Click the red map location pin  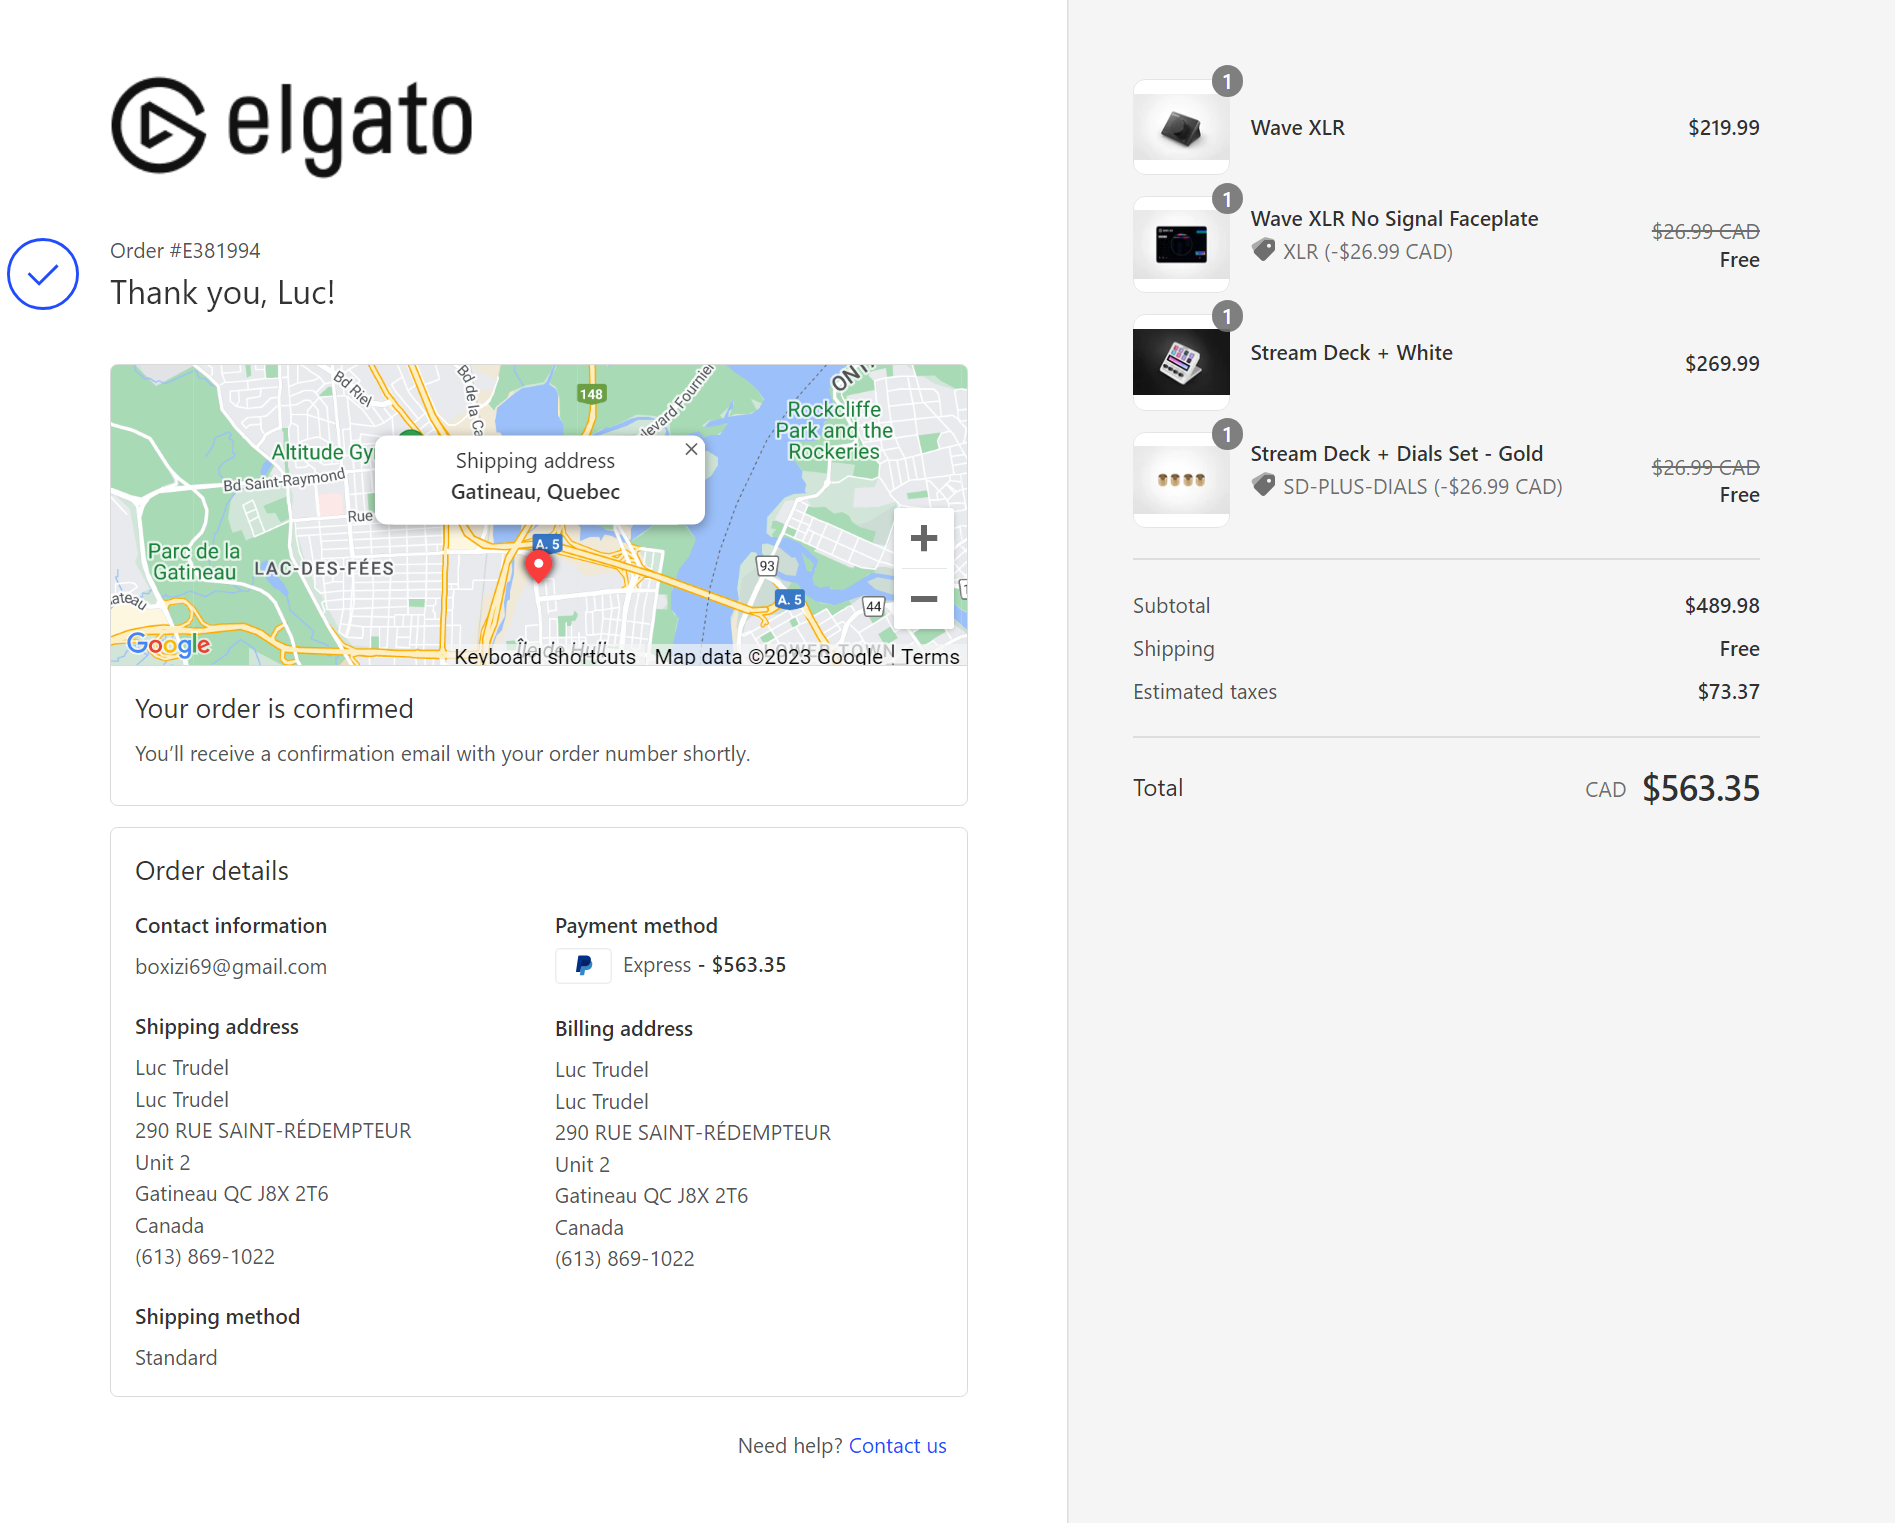[538, 566]
